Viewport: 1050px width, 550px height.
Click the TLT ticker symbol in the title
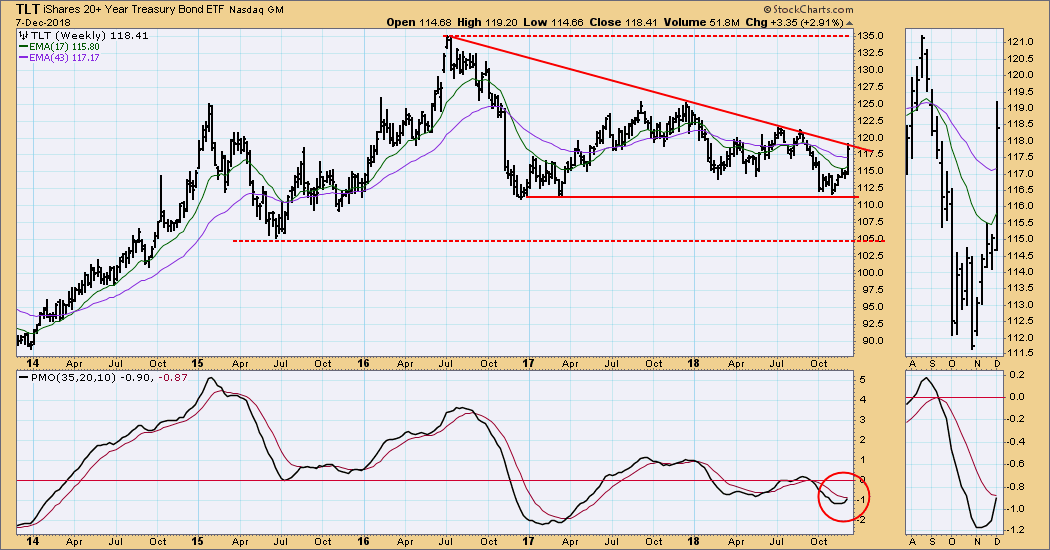click(x=27, y=9)
